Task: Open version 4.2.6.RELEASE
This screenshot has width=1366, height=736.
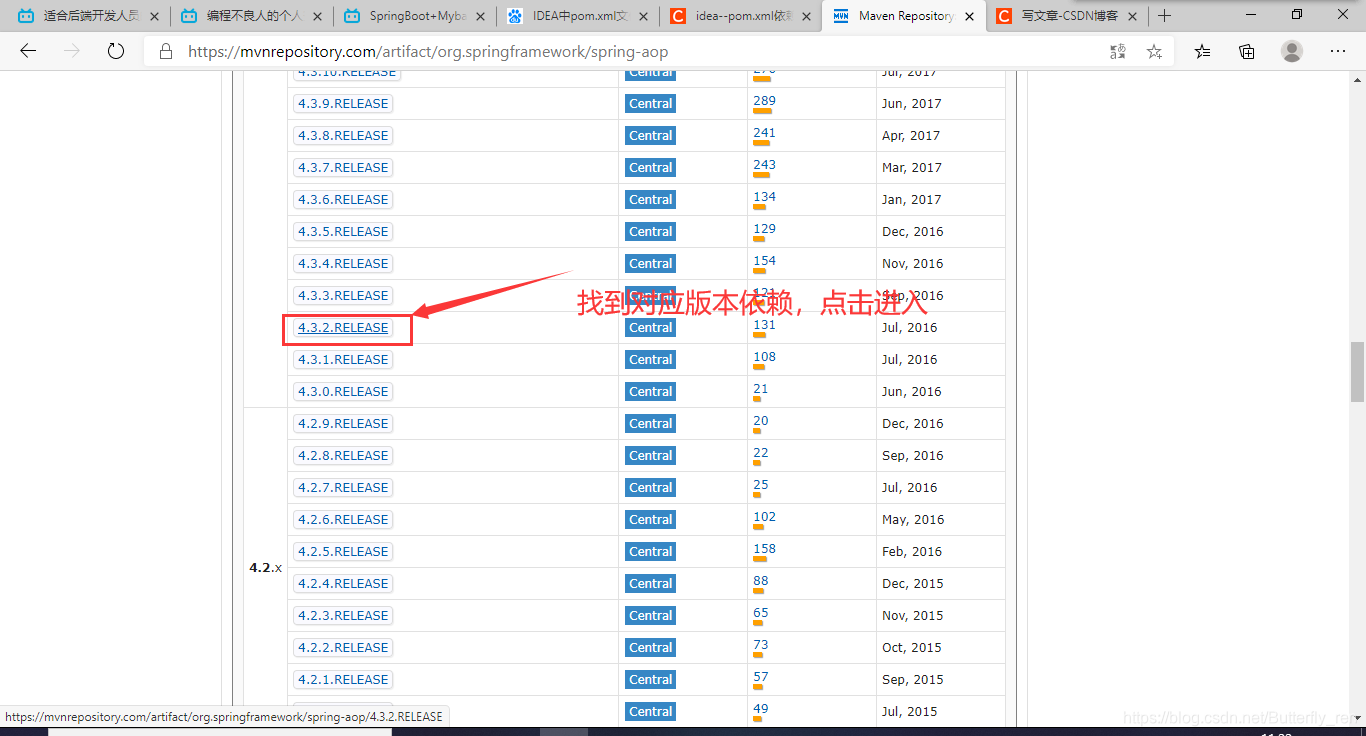Action: [x=343, y=519]
